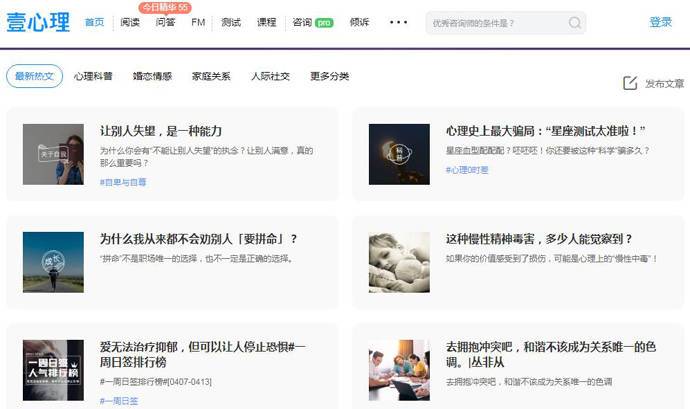Click the search magnifier icon
The width and height of the screenshot is (690, 409).
(575, 23)
